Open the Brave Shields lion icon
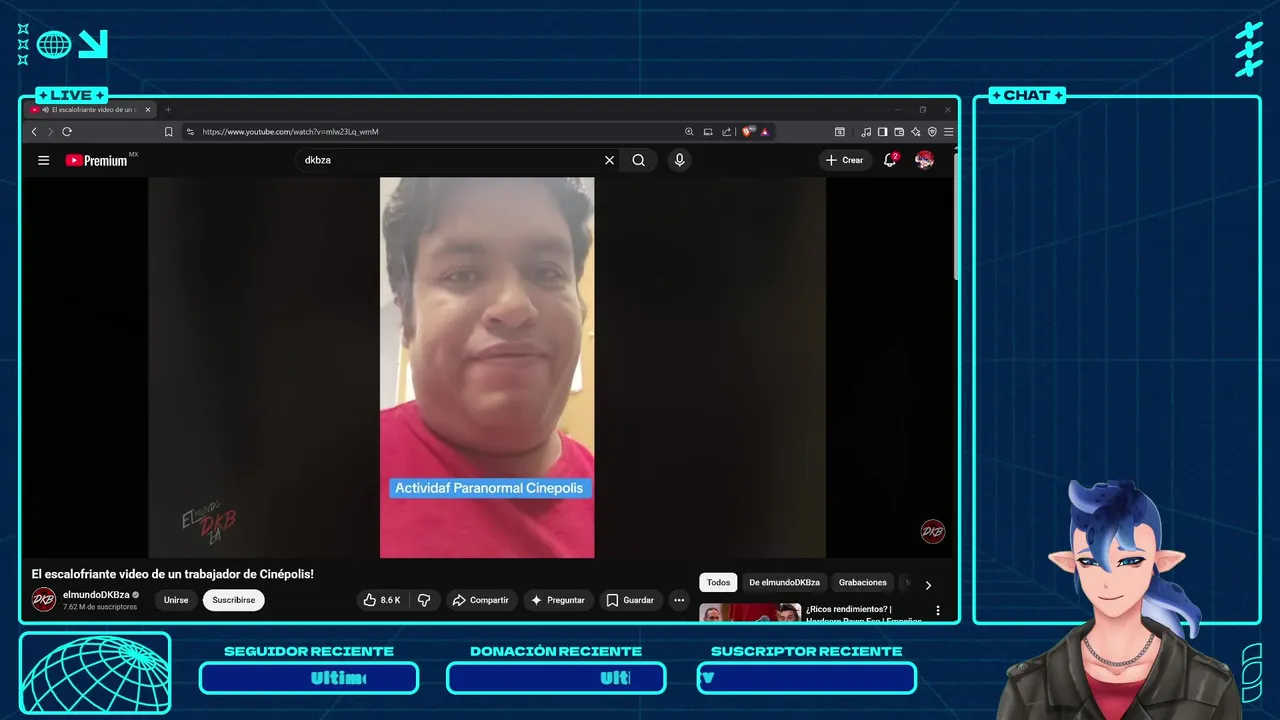1280x720 pixels. tap(748, 132)
